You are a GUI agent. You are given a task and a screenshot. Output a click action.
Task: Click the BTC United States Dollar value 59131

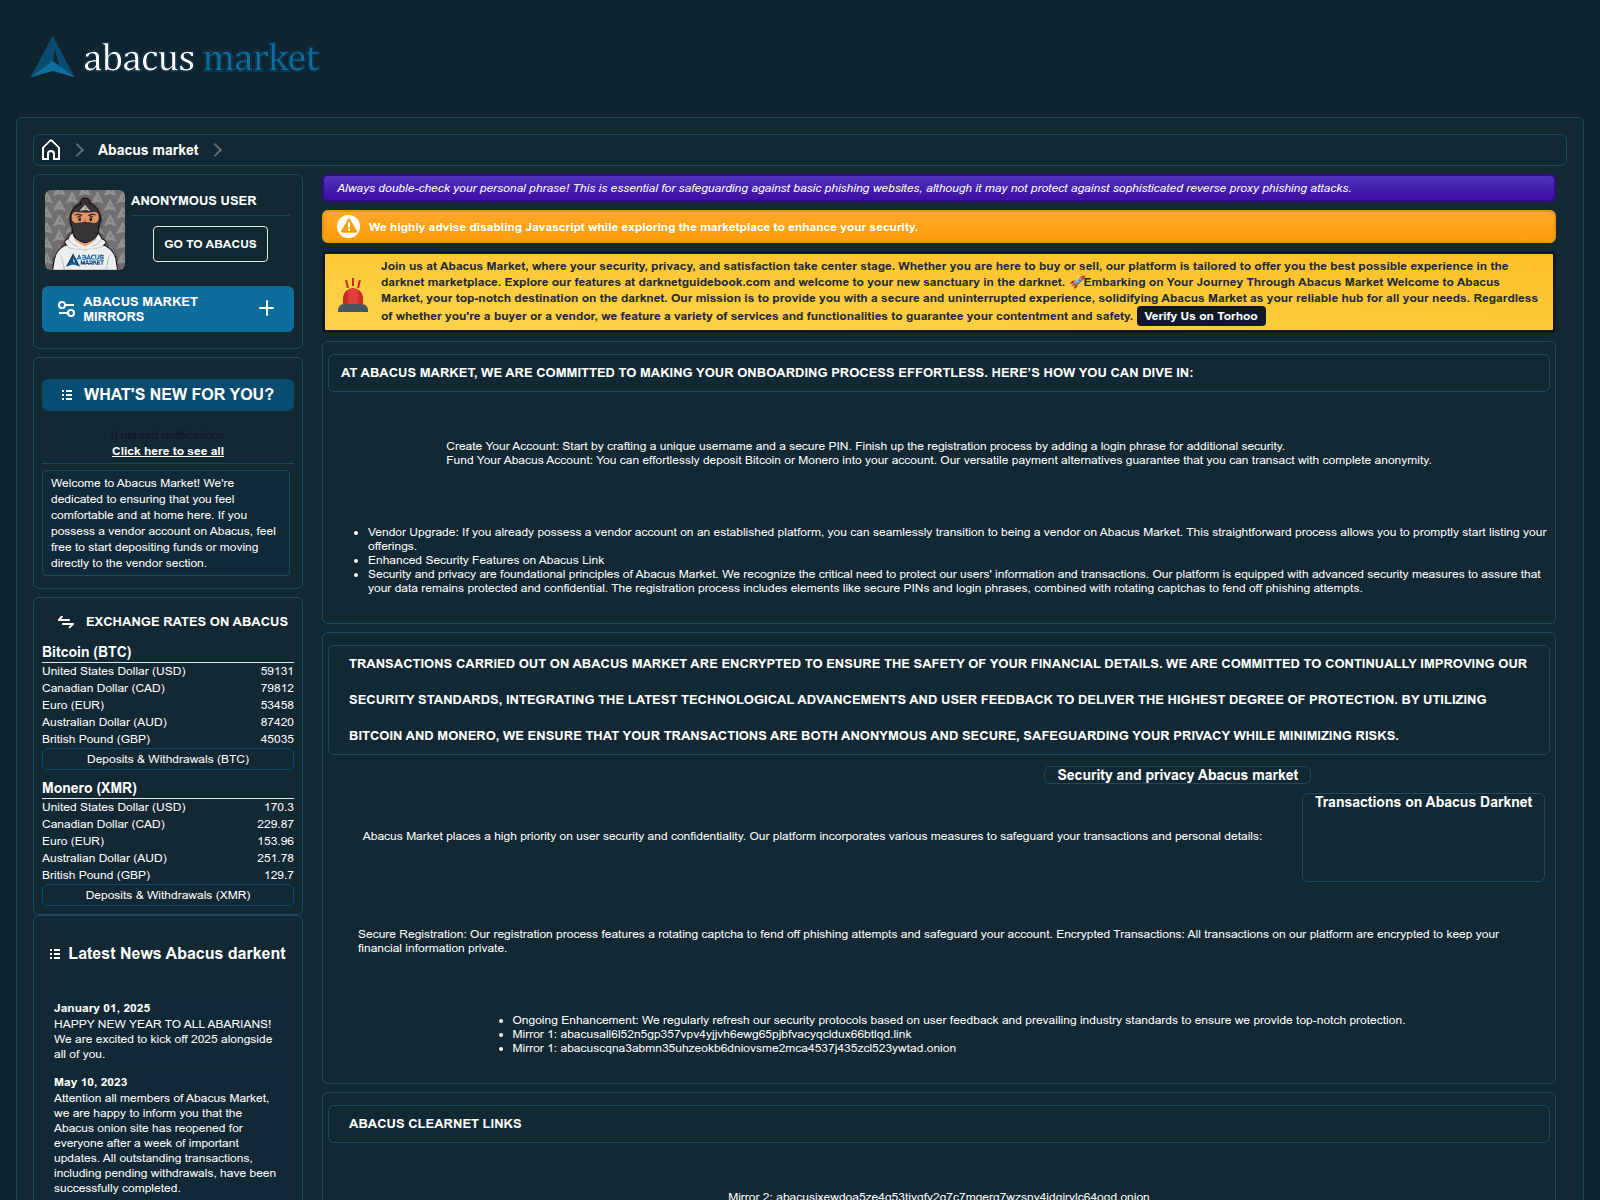(x=277, y=671)
